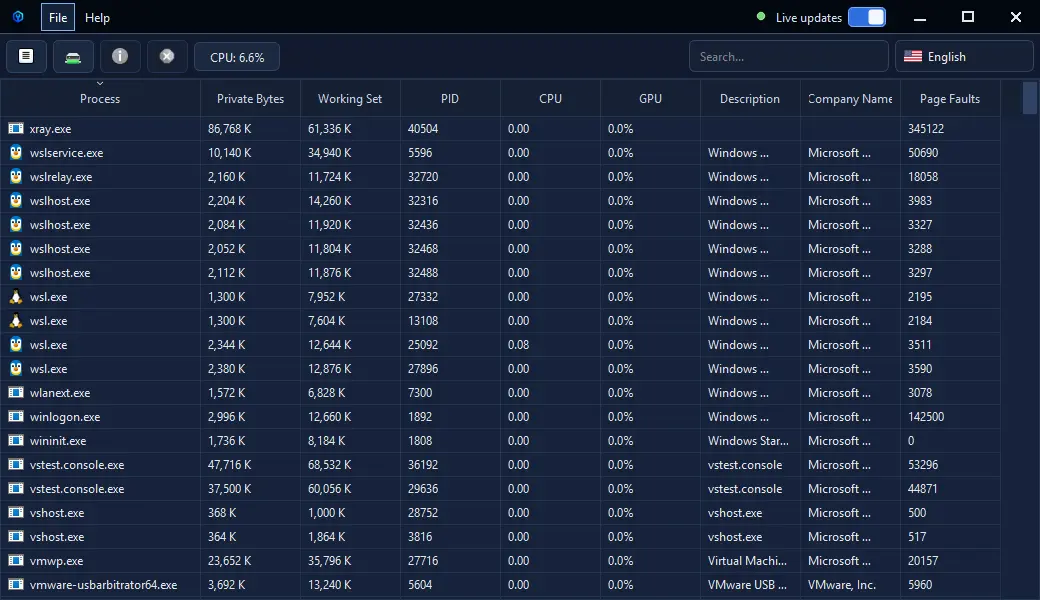Sort by Description column header

tap(750, 98)
